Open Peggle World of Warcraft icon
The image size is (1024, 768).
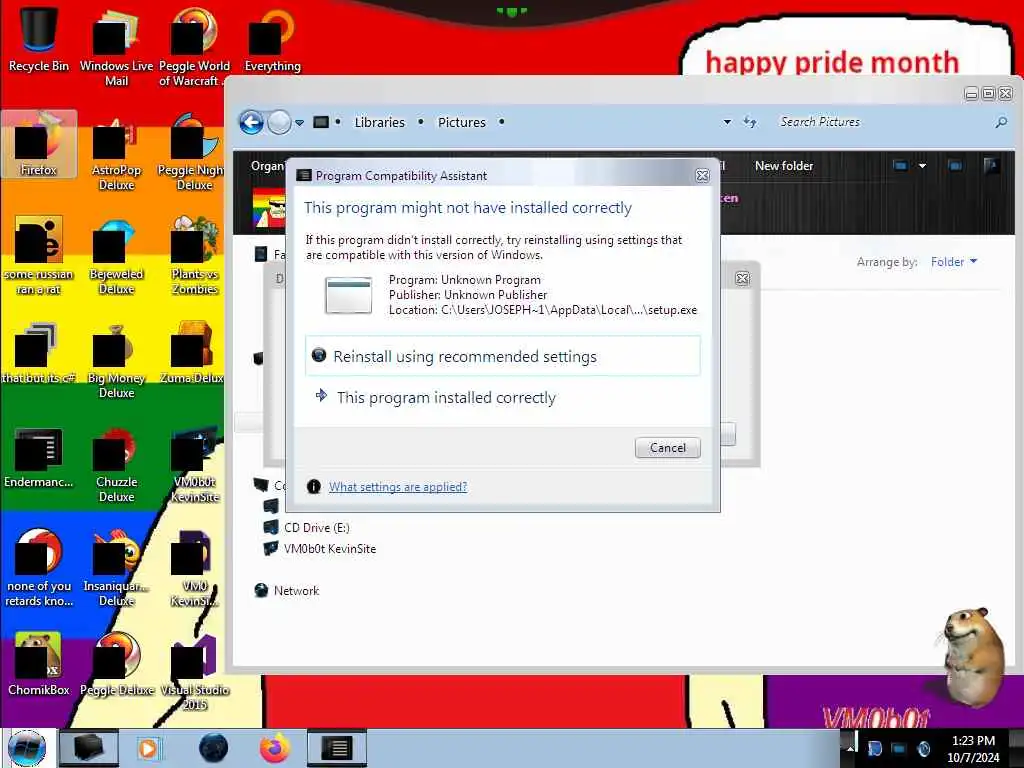[x=194, y=47]
